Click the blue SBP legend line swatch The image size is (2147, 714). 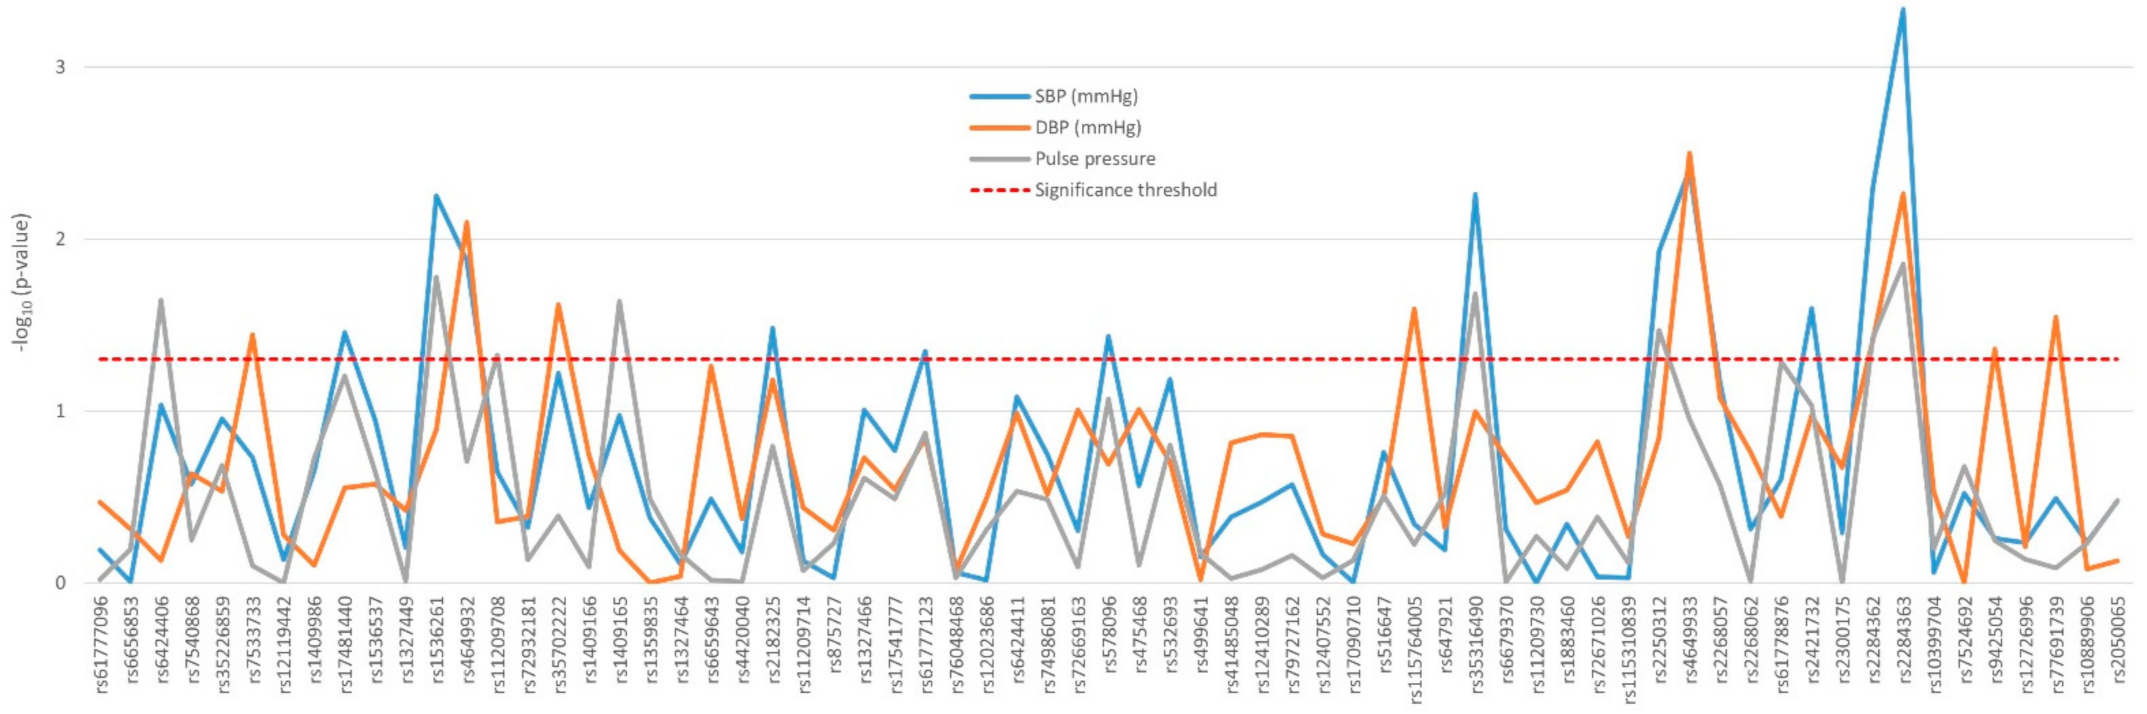point(999,97)
